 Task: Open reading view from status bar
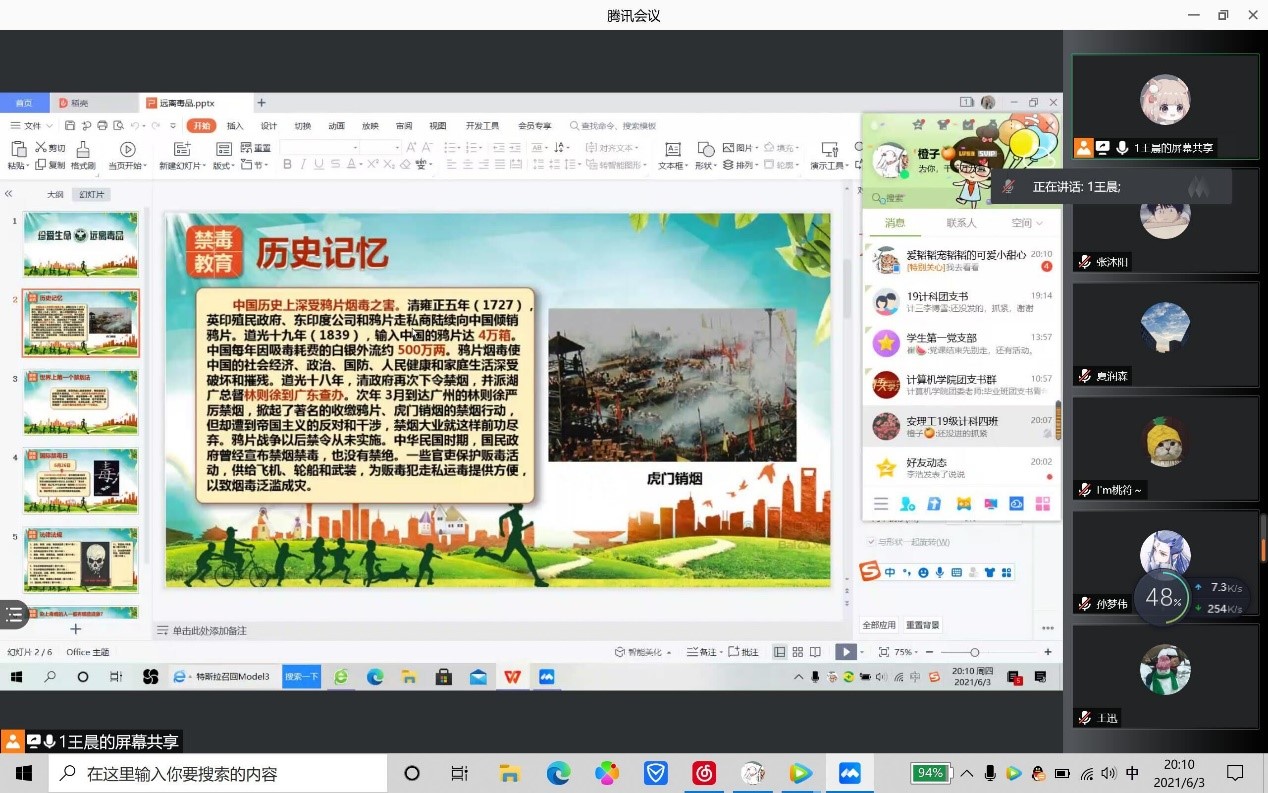click(x=815, y=652)
